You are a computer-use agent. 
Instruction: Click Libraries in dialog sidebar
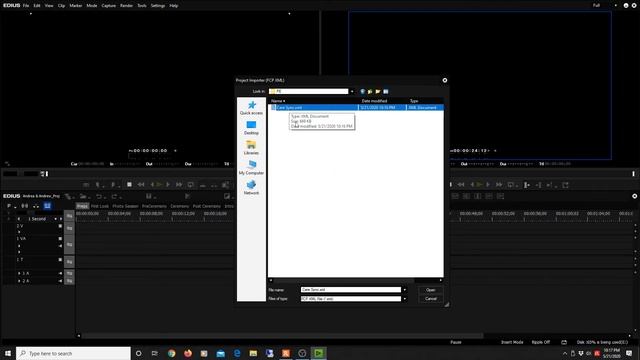[251, 148]
